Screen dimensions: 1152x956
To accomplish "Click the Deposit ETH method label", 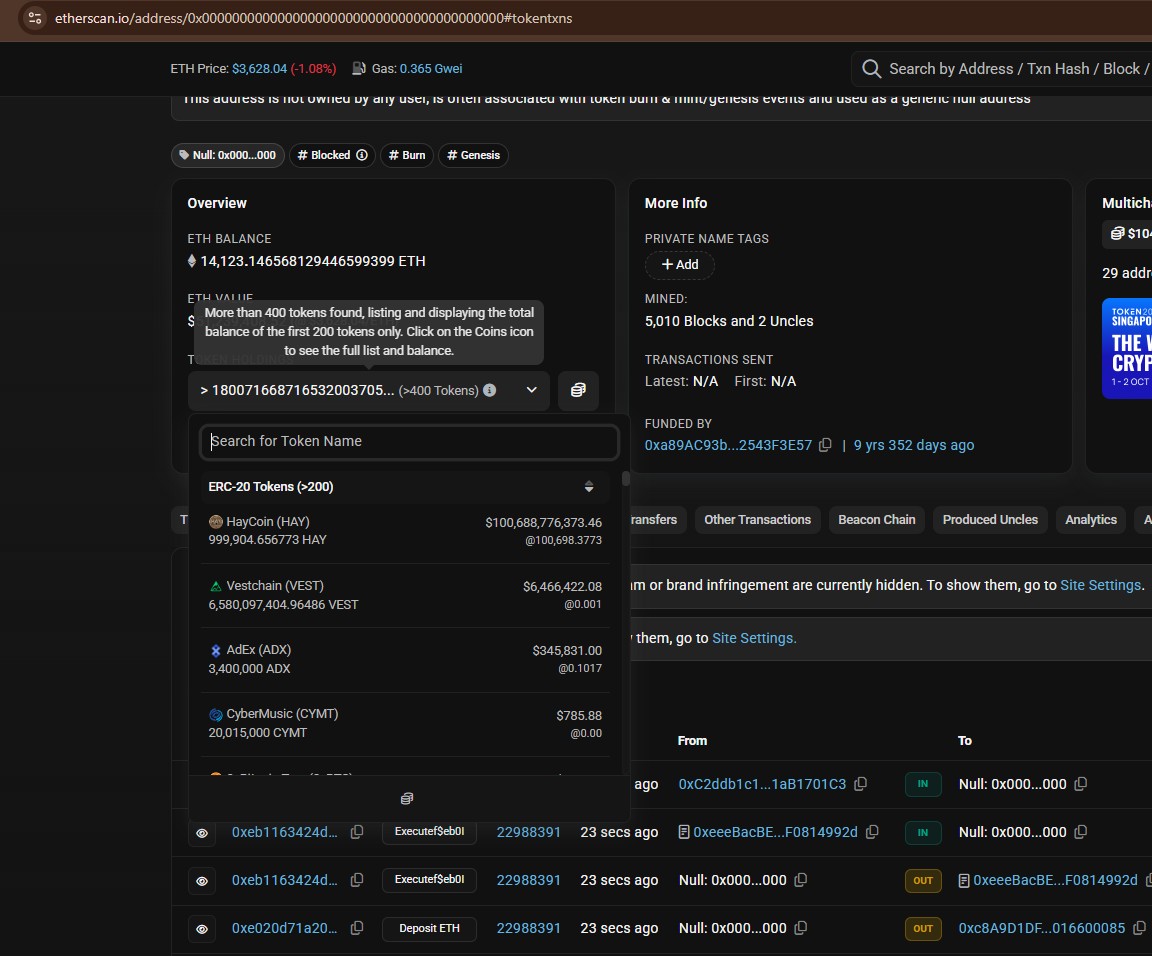I will 429,928.
